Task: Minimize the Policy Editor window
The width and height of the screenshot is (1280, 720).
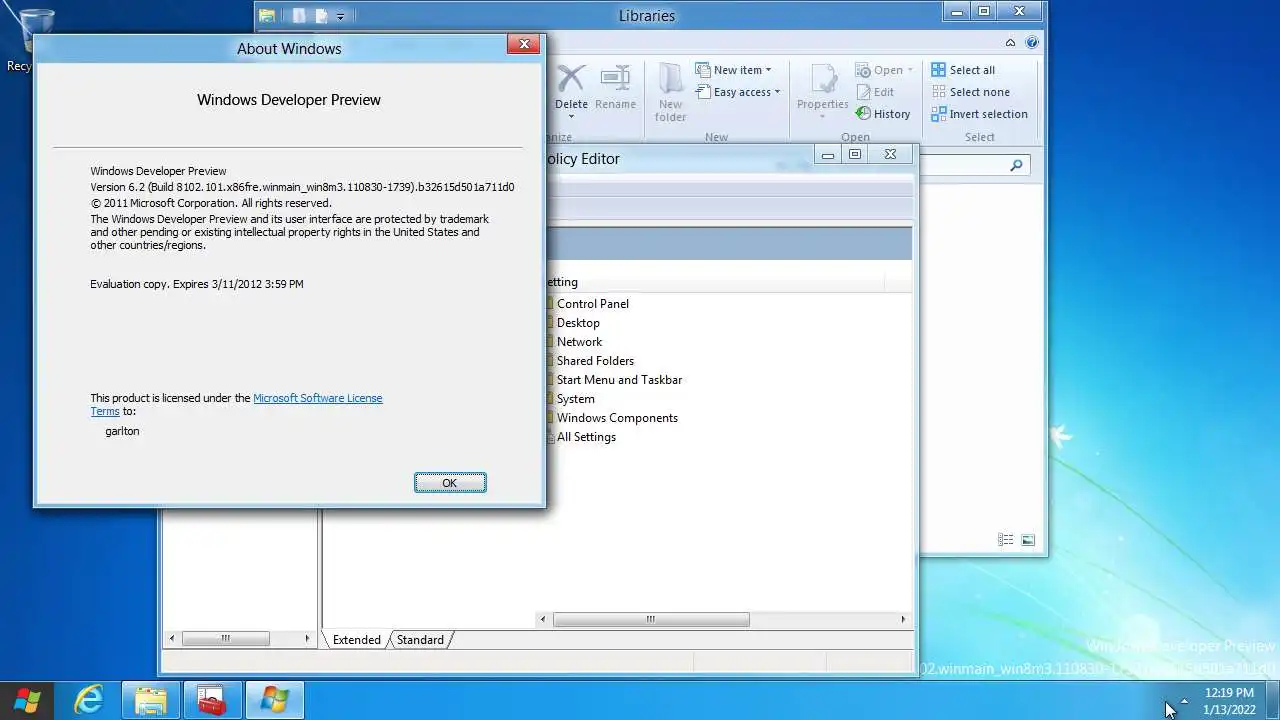Action: [828, 154]
